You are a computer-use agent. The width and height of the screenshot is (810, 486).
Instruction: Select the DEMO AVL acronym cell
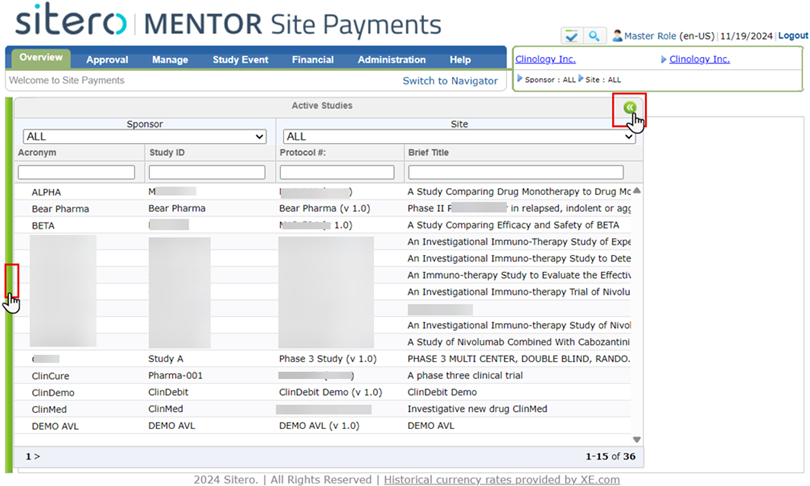55,427
